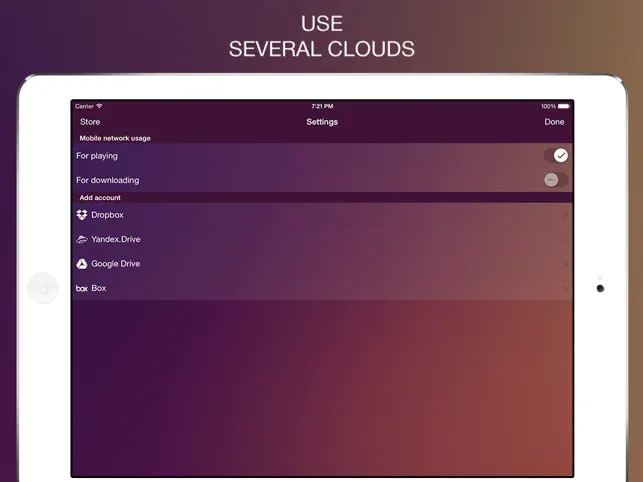643x482 pixels.
Task: Tap the Carrier status text
Action: coord(84,106)
